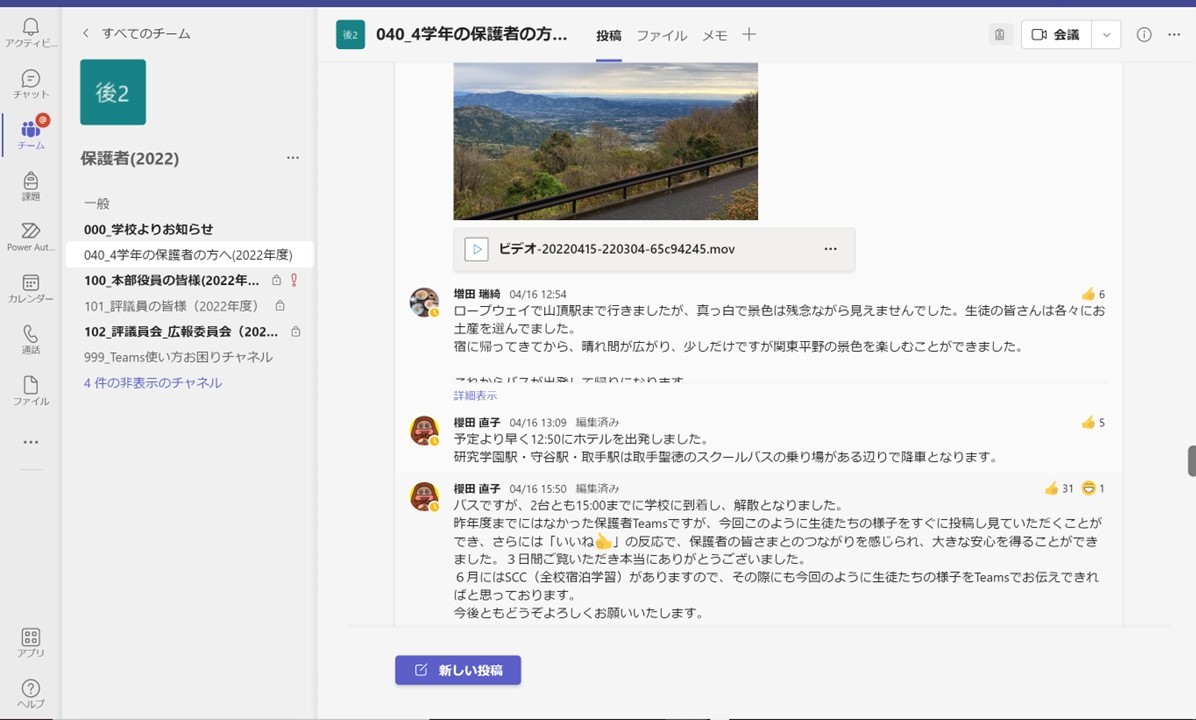The width and height of the screenshot is (1196, 720).
Task: Click 櫻田 直子's avatar on the 13:09 post
Action: (x=424, y=431)
